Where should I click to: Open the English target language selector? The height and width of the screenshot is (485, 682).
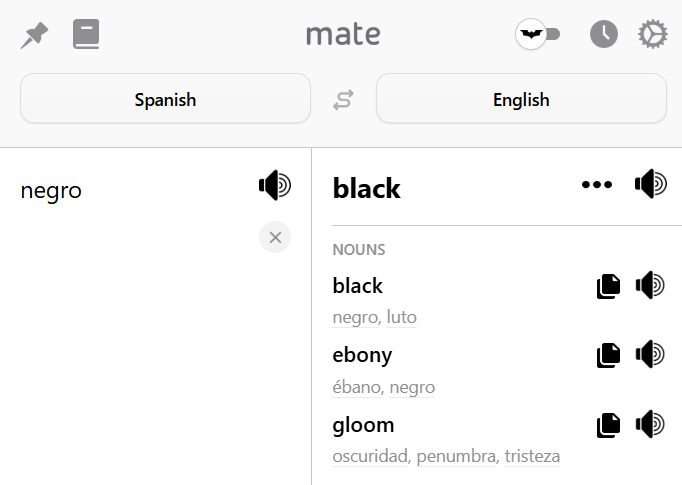(521, 98)
